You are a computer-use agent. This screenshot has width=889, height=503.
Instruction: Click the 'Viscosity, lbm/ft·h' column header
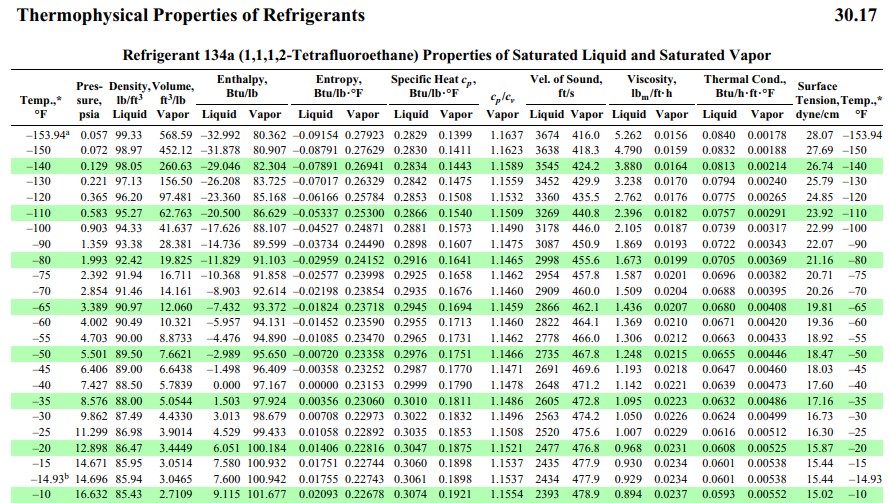pyautogui.click(x=651, y=86)
